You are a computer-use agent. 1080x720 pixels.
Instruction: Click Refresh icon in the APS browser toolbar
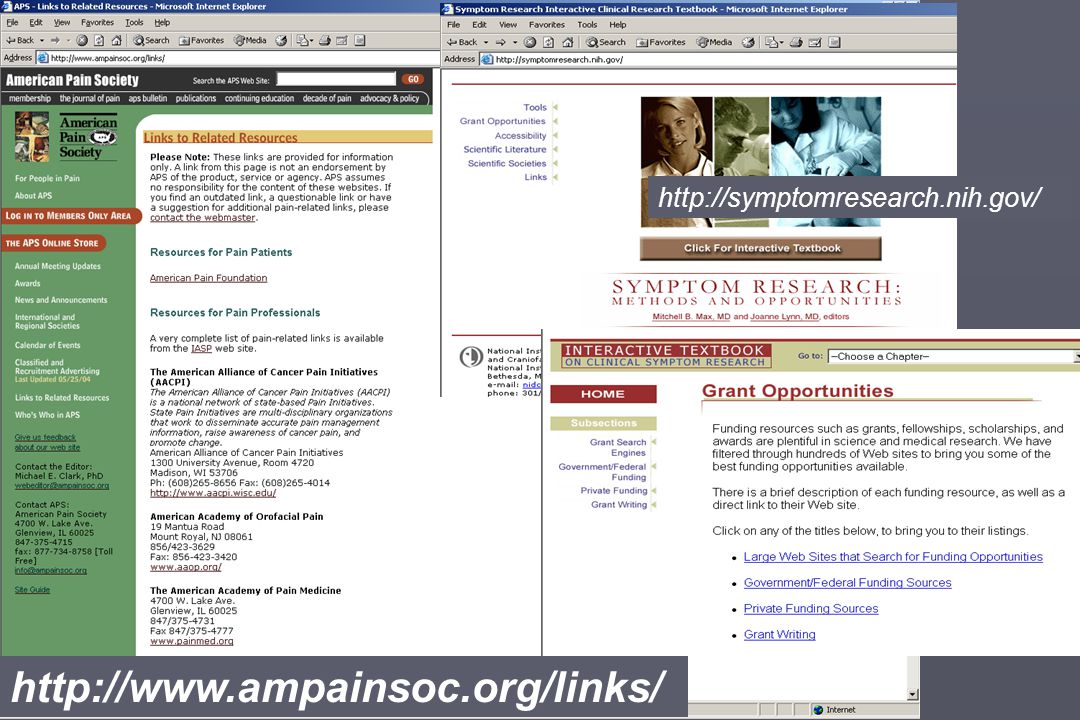pyautogui.click(x=99, y=41)
